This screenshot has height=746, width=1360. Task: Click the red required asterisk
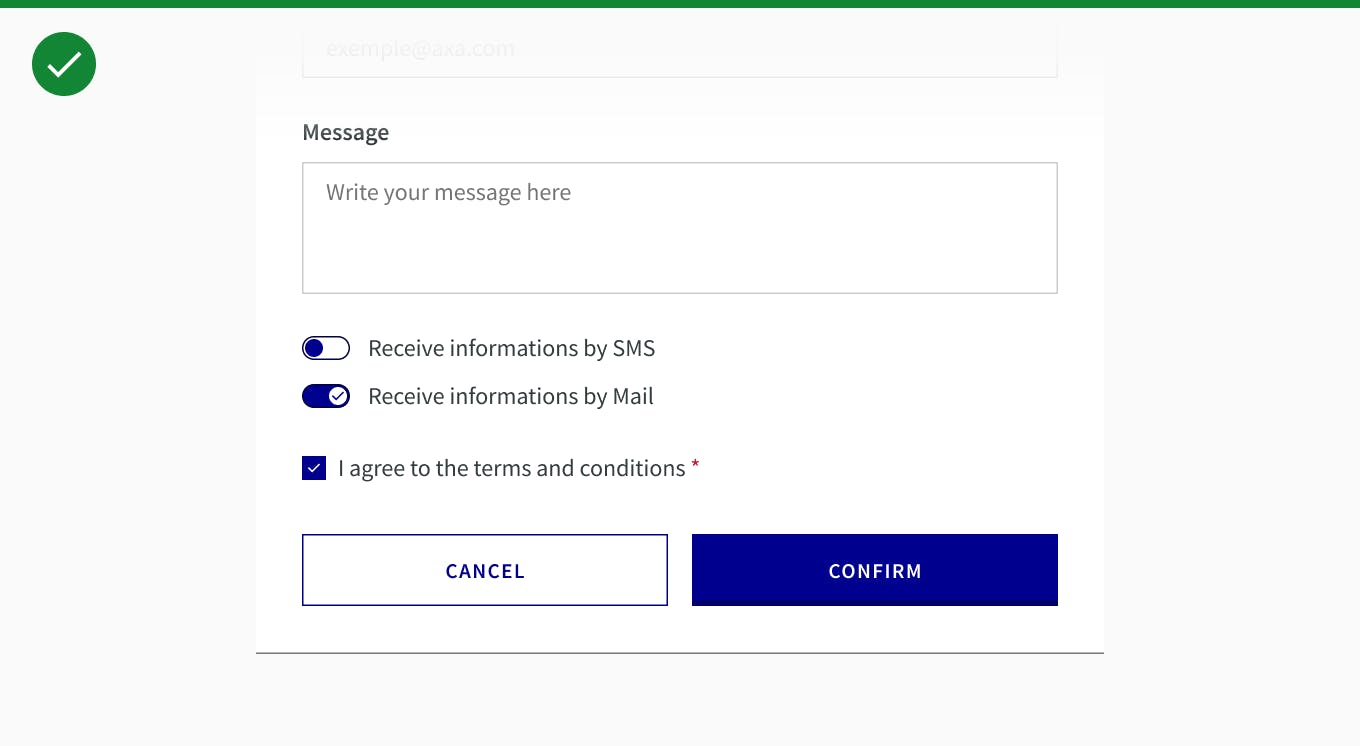click(695, 466)
